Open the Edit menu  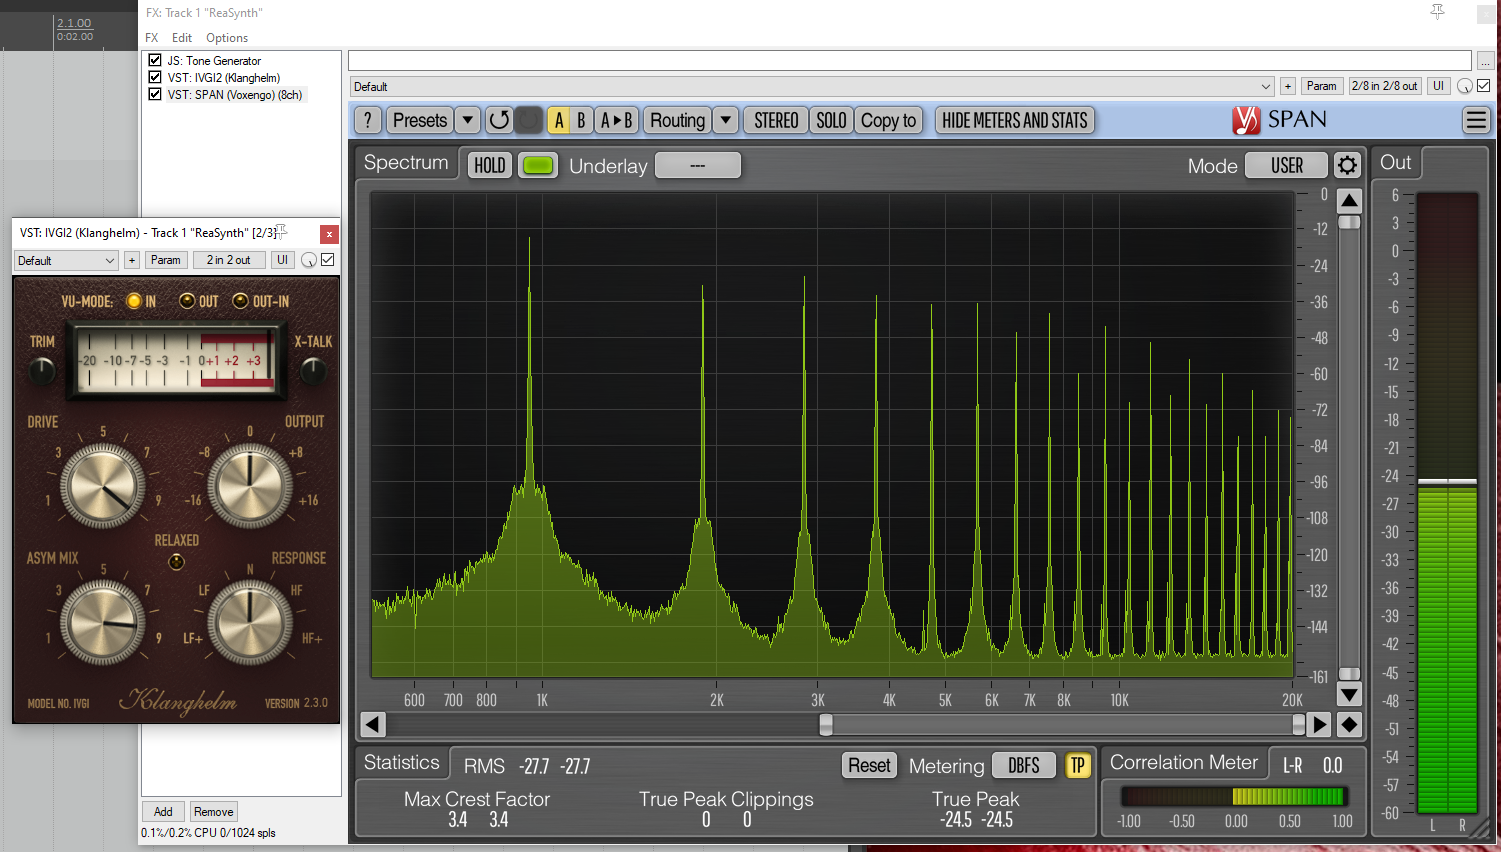181,38
